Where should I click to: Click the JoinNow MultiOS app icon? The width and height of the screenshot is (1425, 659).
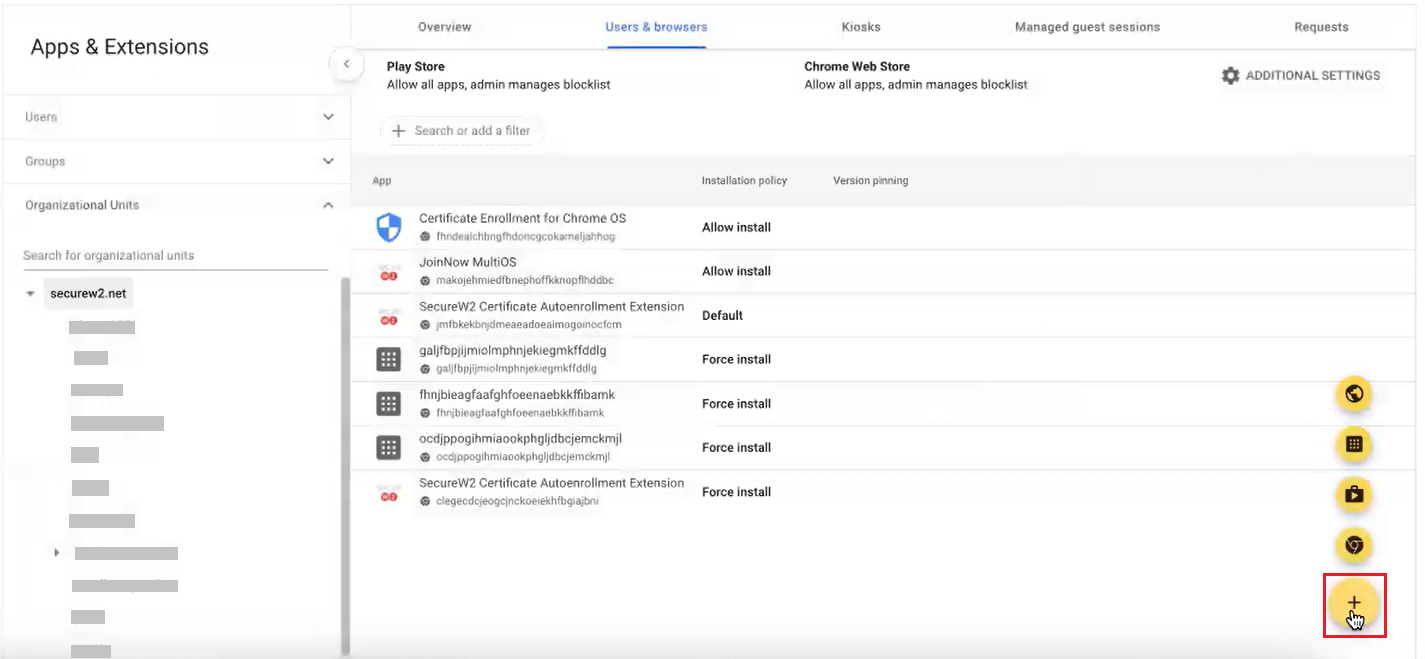(x=388, y=272)
